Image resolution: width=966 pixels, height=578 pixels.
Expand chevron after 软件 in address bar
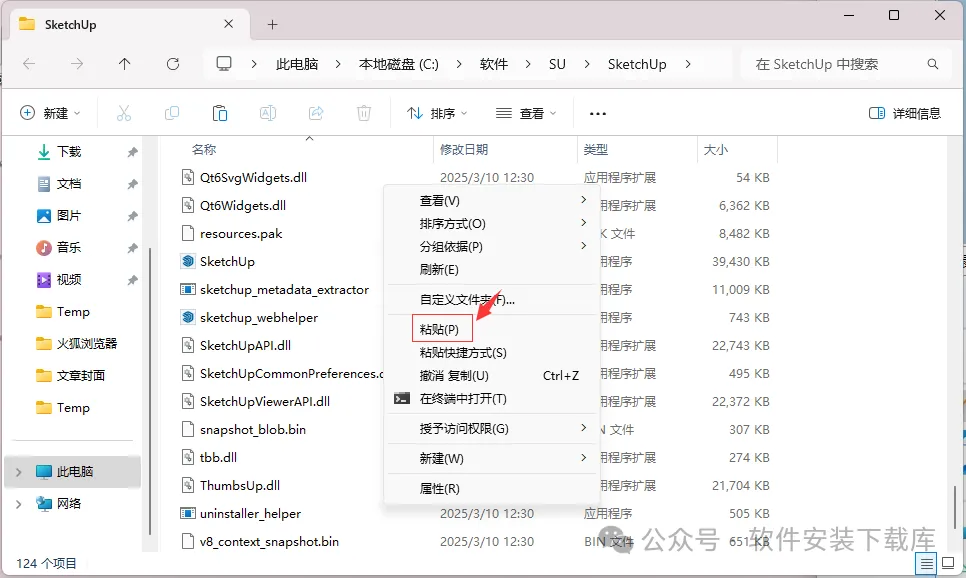[528, 64]
